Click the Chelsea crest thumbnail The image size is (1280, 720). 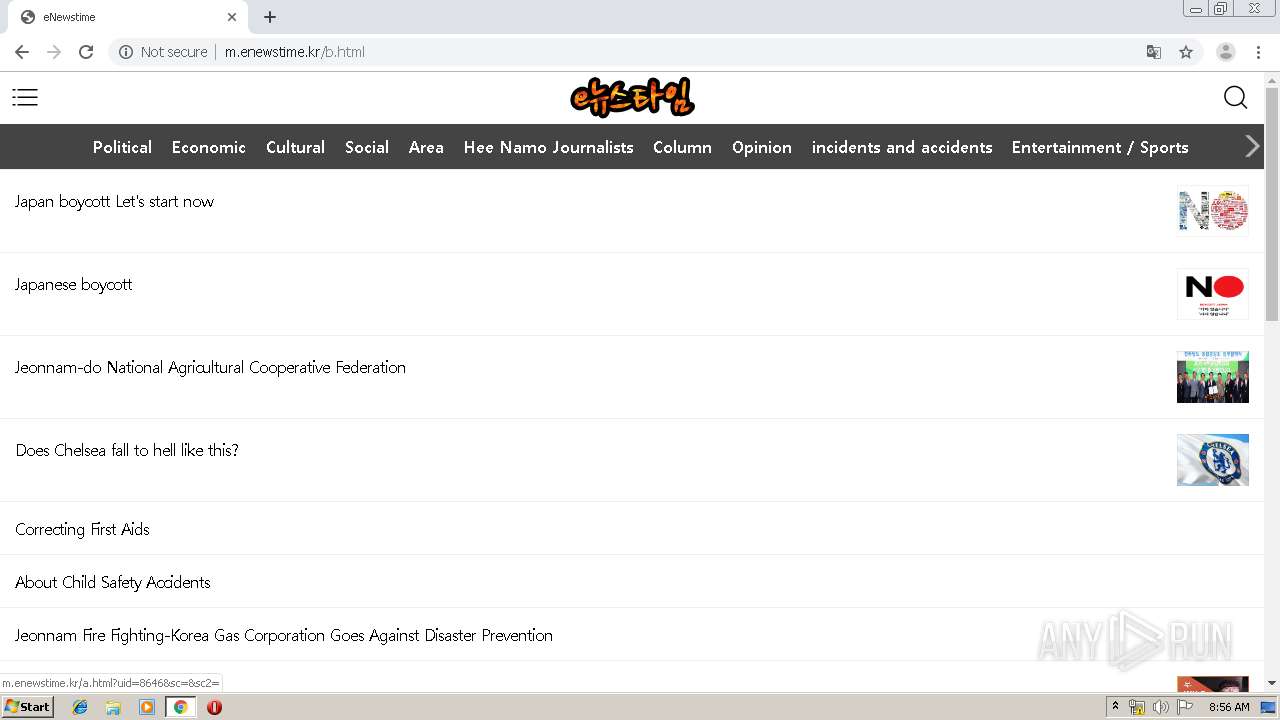(x=1213, y=459)
